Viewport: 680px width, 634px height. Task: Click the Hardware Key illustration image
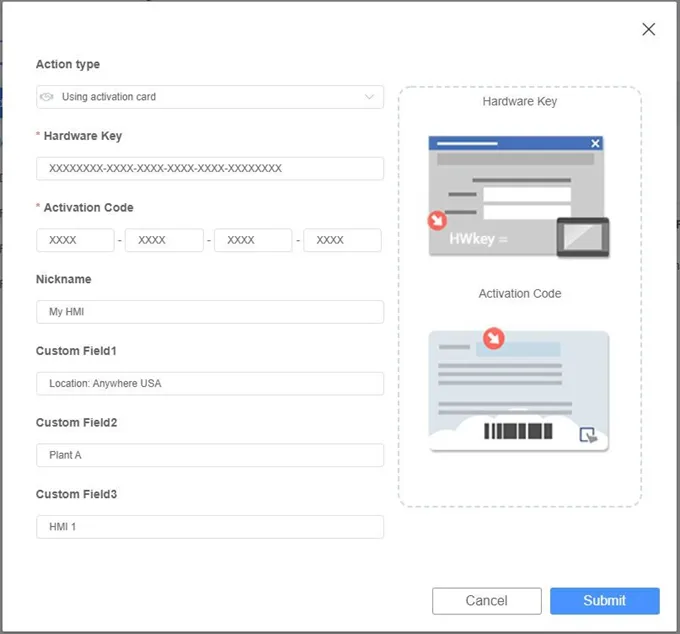519,196
